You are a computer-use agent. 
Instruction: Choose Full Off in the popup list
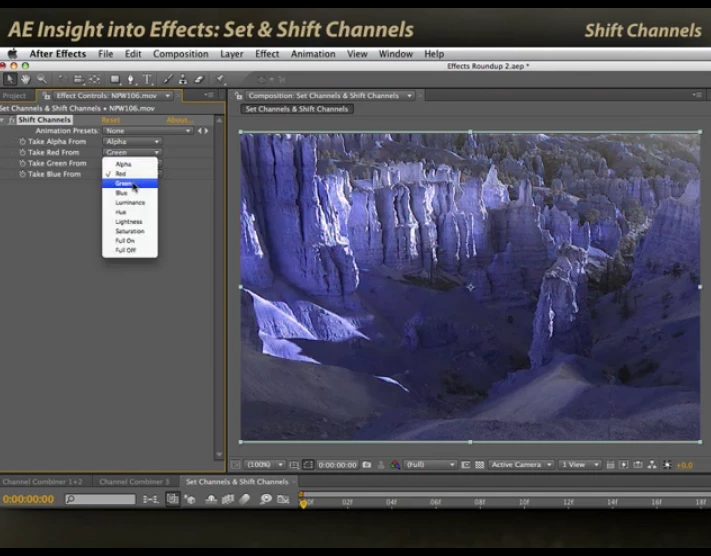pos(130,250)
